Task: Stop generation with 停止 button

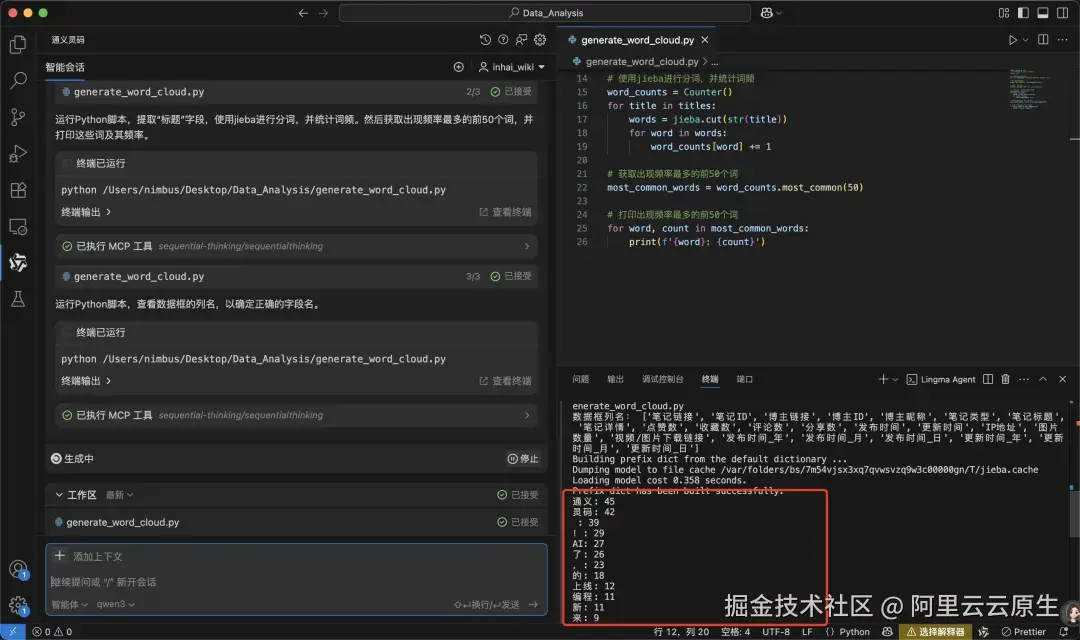Action: click(523, 459)
